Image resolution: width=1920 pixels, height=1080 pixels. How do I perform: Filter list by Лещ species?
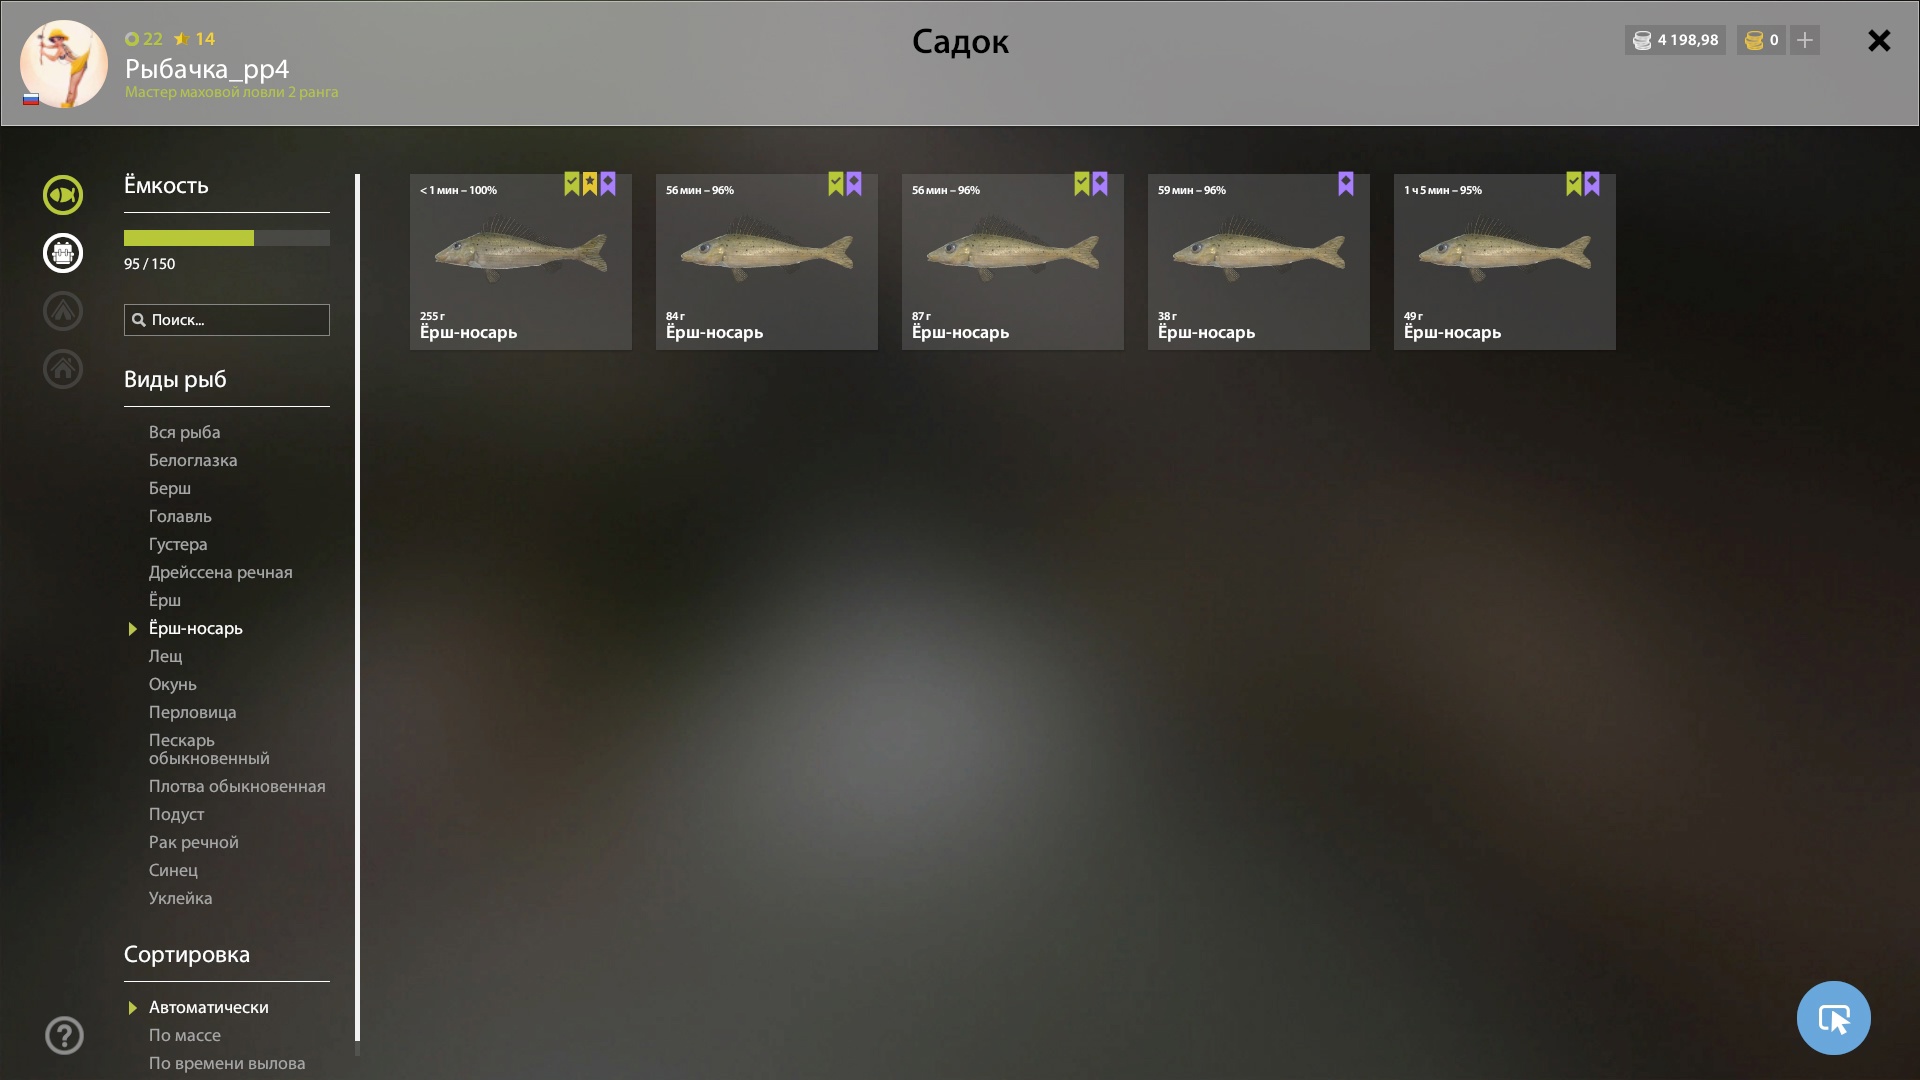[166, 656]
